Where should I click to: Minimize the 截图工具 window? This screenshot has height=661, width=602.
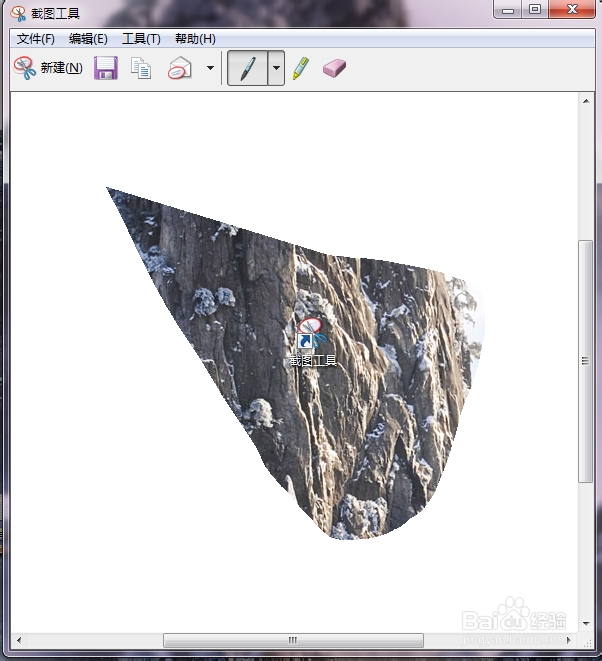(508, 9)
